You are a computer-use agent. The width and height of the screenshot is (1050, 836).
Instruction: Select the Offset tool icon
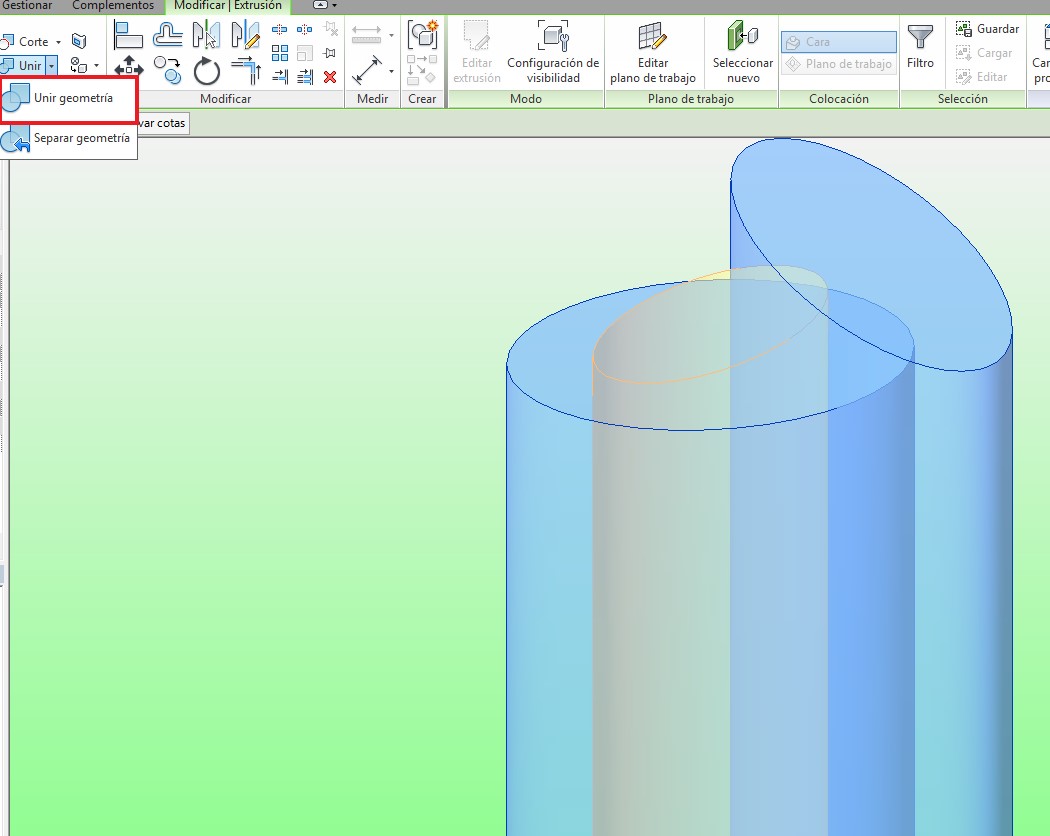pos(167,35)
